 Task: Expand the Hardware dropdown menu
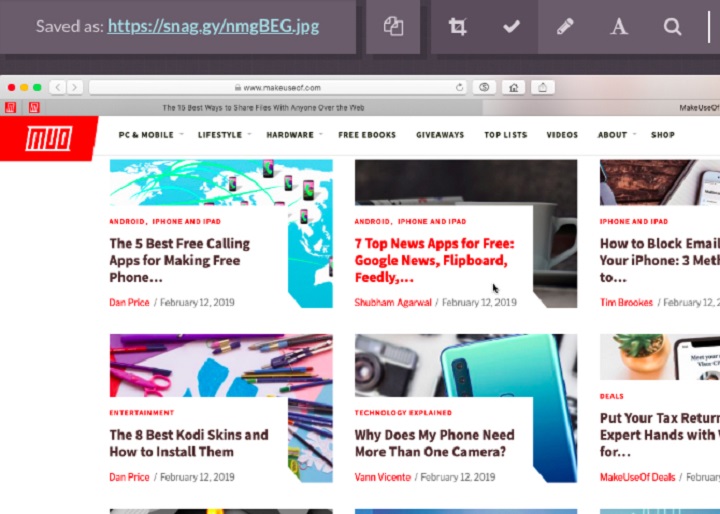[x=292, y=135]
